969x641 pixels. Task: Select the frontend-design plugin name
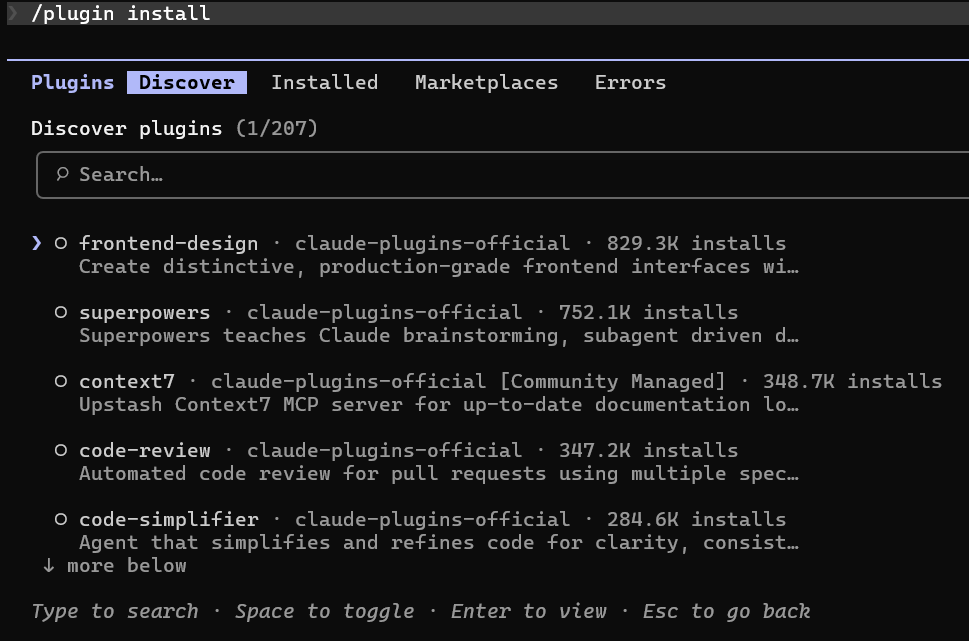coord(169,244)
